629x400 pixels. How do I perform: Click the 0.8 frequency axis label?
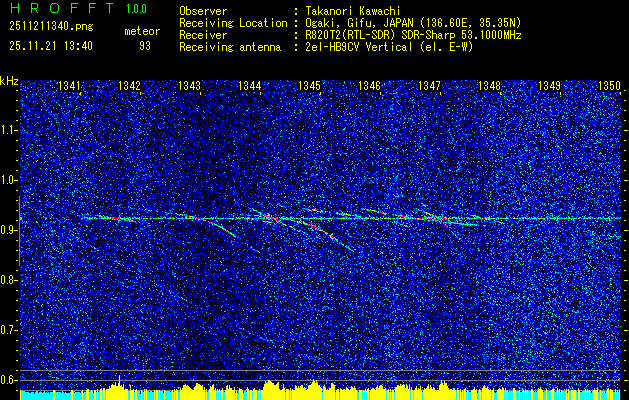click(8, 280)
